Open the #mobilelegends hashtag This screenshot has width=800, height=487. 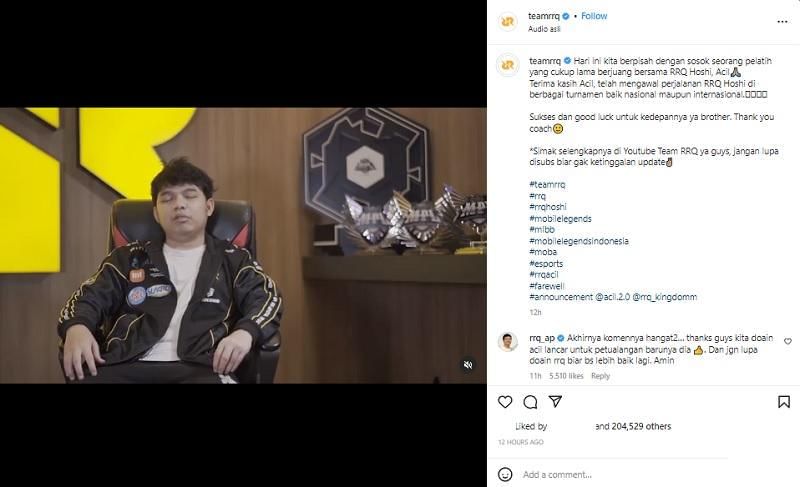(x=560, y=218)
